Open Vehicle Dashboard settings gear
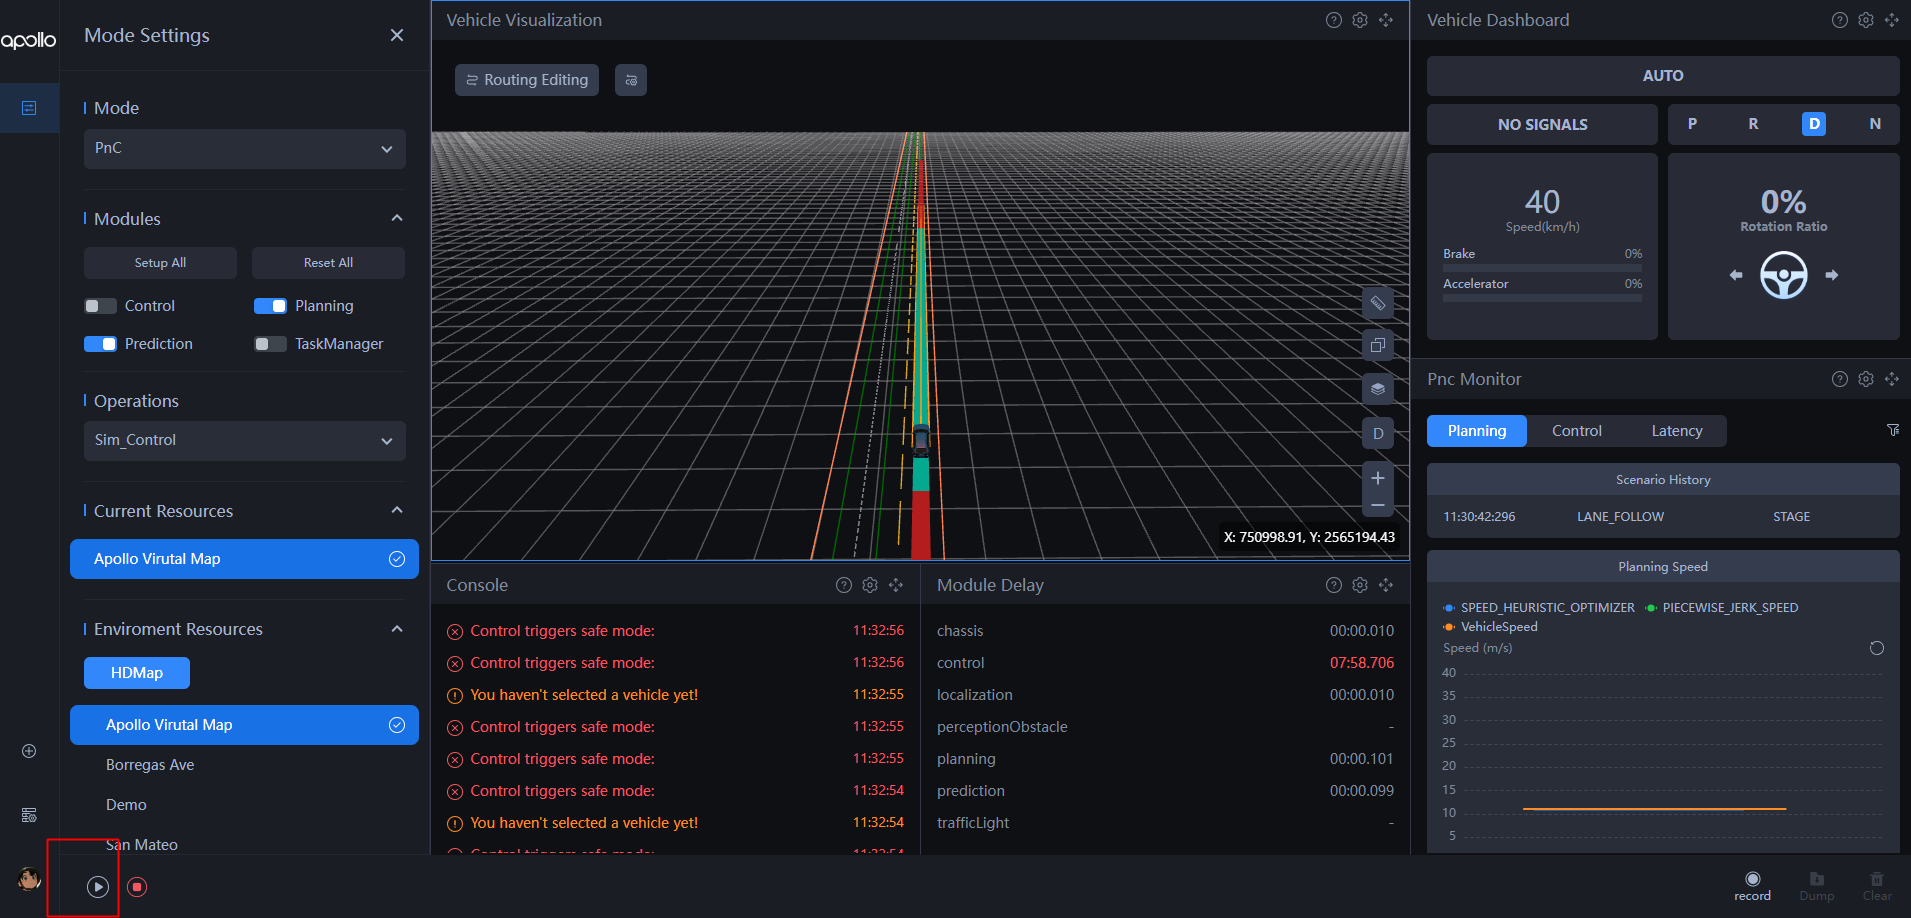The width and height of the screenshot is (1911, 918). coord(1866,20)
